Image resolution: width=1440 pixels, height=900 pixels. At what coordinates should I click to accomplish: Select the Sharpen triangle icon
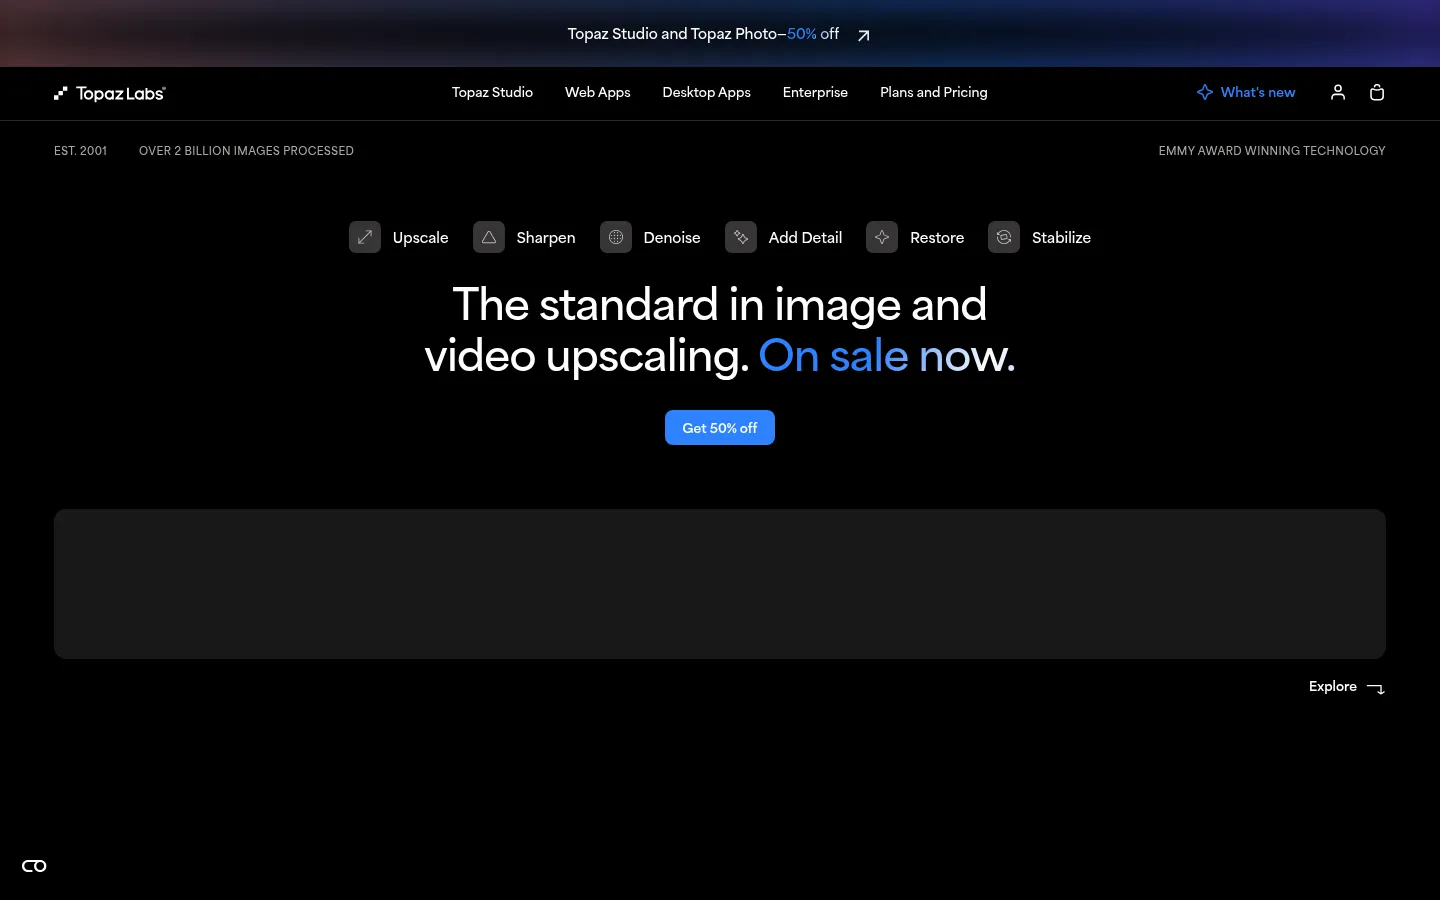[489, 237]
